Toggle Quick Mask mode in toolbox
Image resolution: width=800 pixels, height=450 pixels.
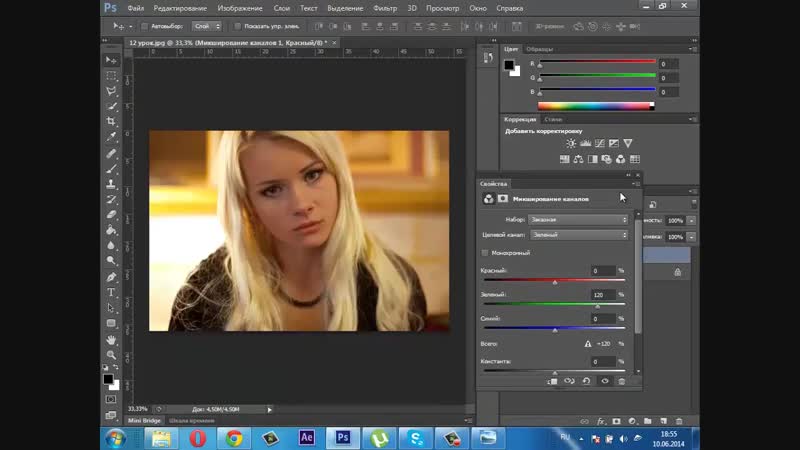(111, 399)
